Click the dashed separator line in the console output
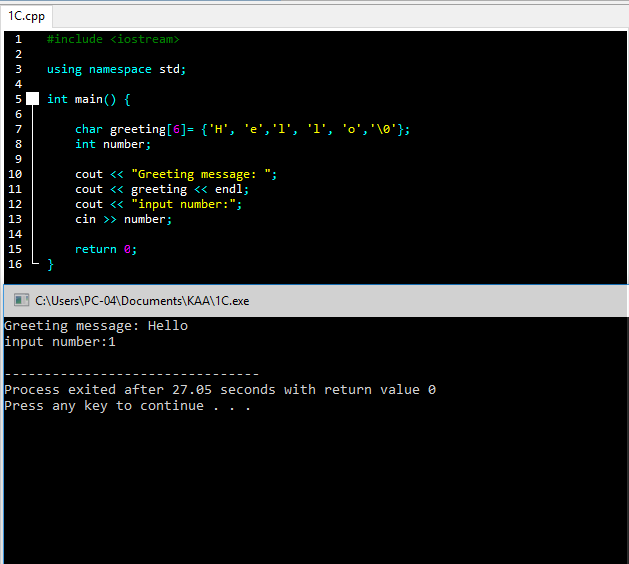This screenshot has width=629, height=564. pos(132,374)
